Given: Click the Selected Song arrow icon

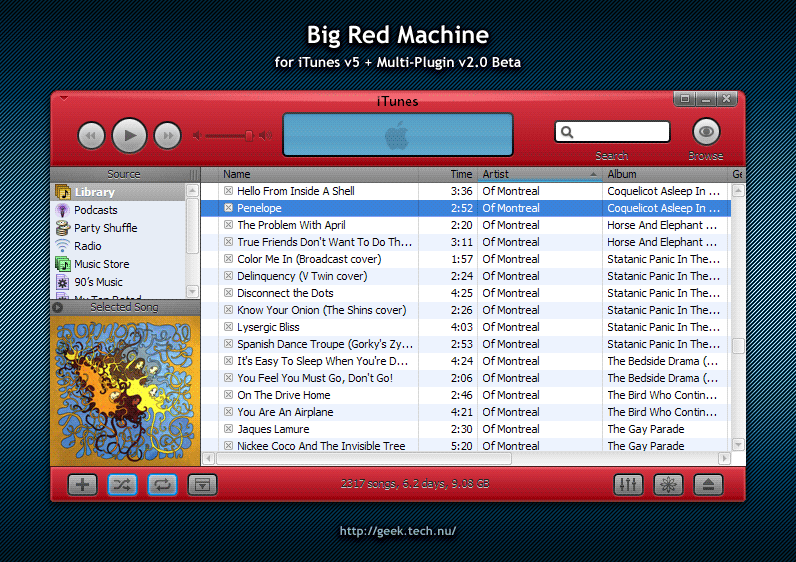Looking at the screenshot, I should pos(58,307).
